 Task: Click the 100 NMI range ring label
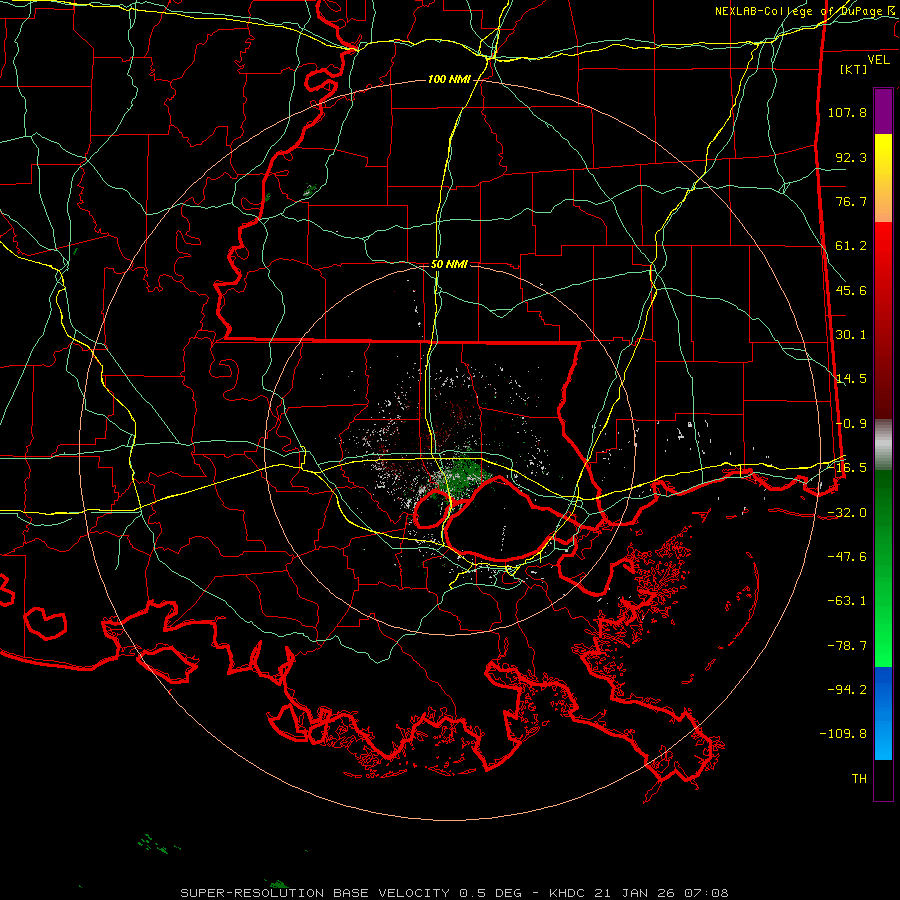(x=449, y=79)
